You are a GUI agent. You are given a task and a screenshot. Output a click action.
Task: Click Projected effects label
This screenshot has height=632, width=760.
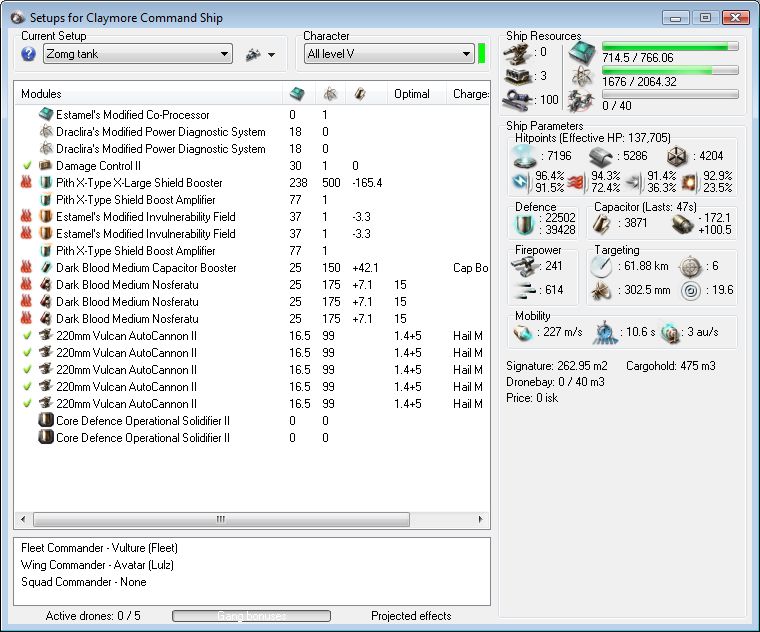(411, 616)
